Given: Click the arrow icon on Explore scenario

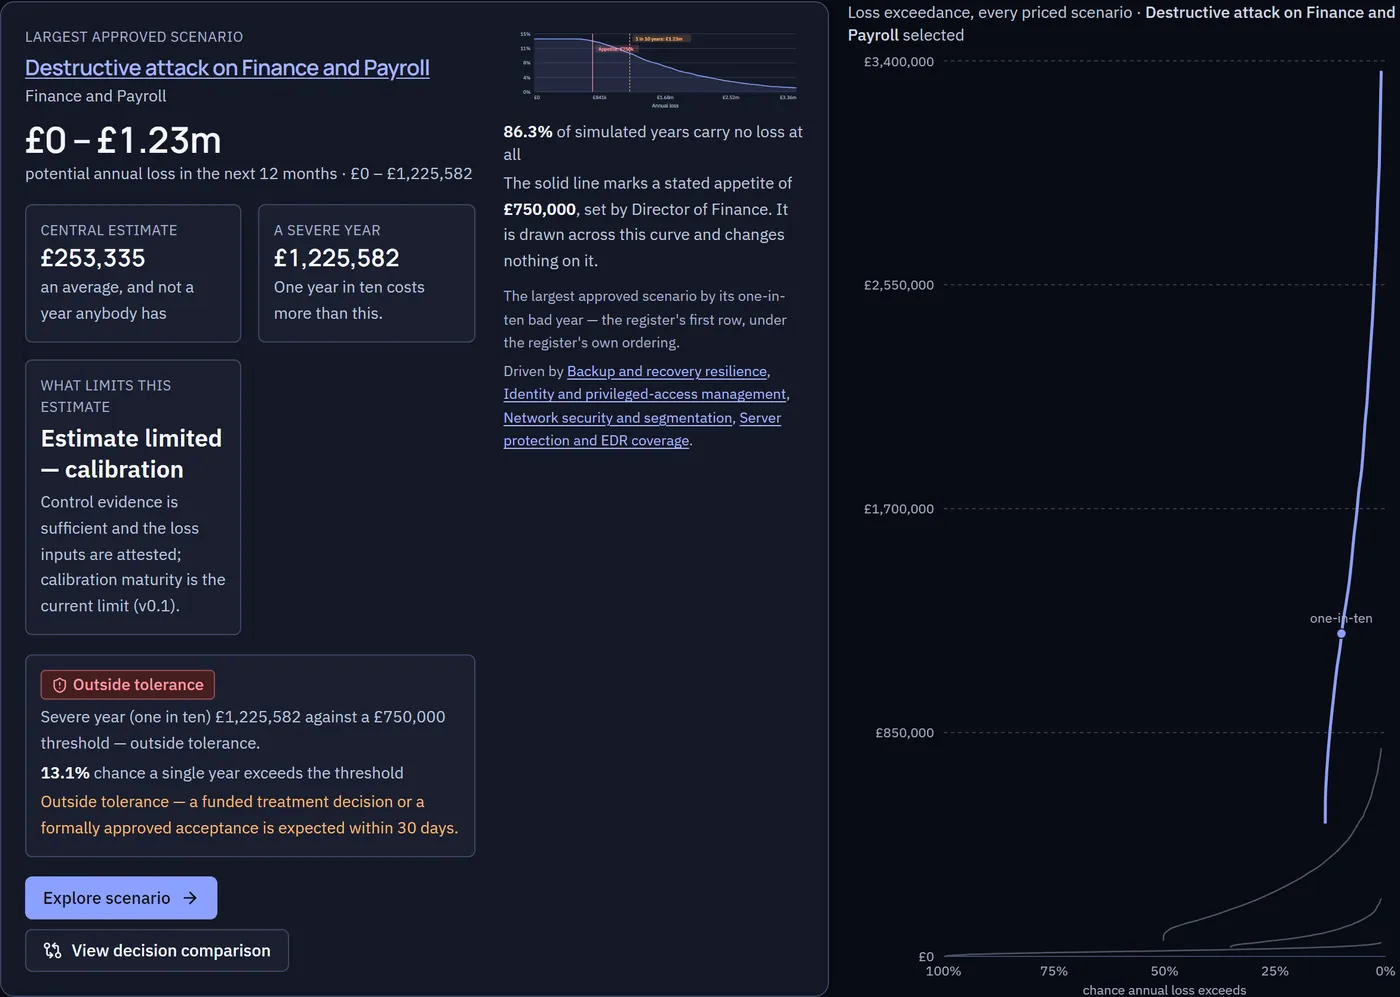Looking at the screenshot, I should coord(190,898).
